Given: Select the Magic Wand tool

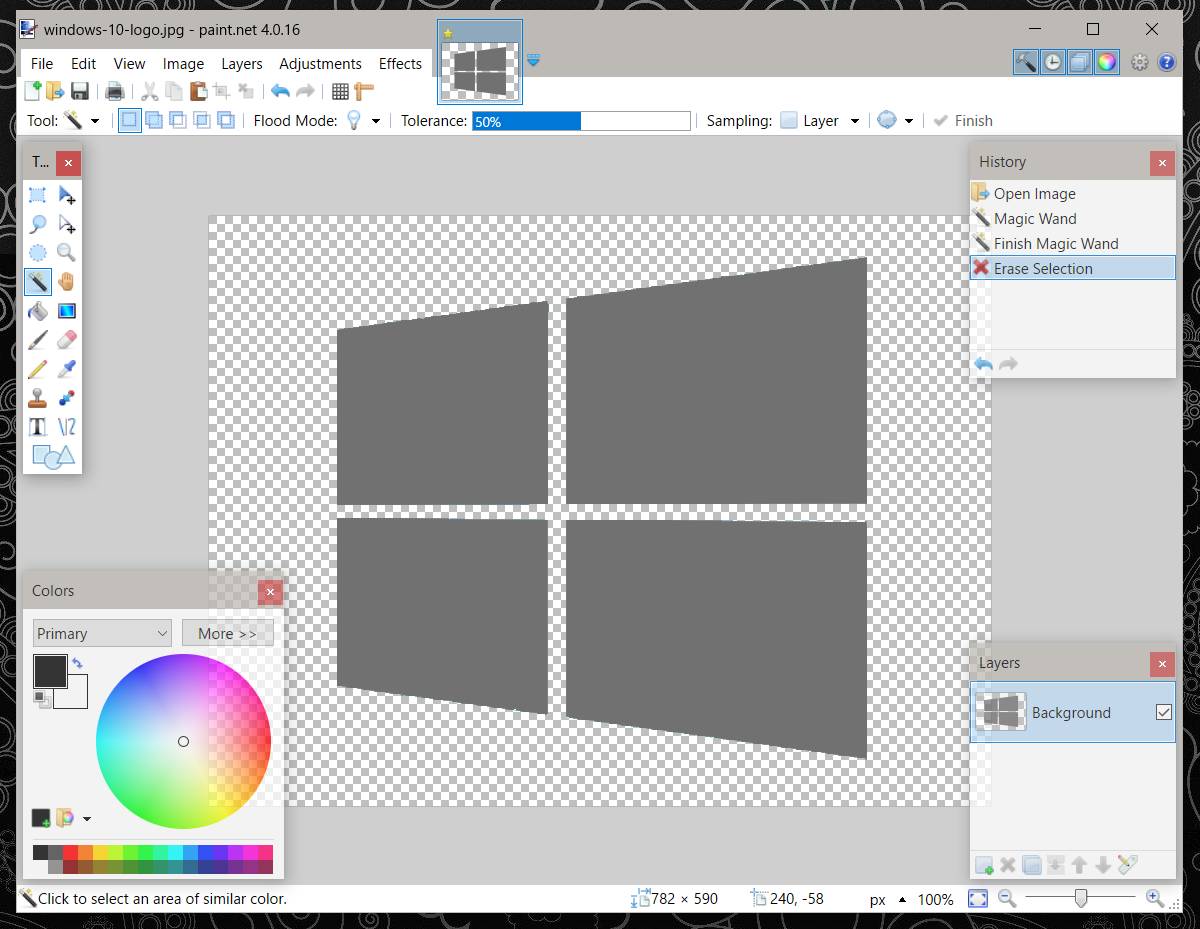Looking at the screenshot, I should click(x=38, y=282).
